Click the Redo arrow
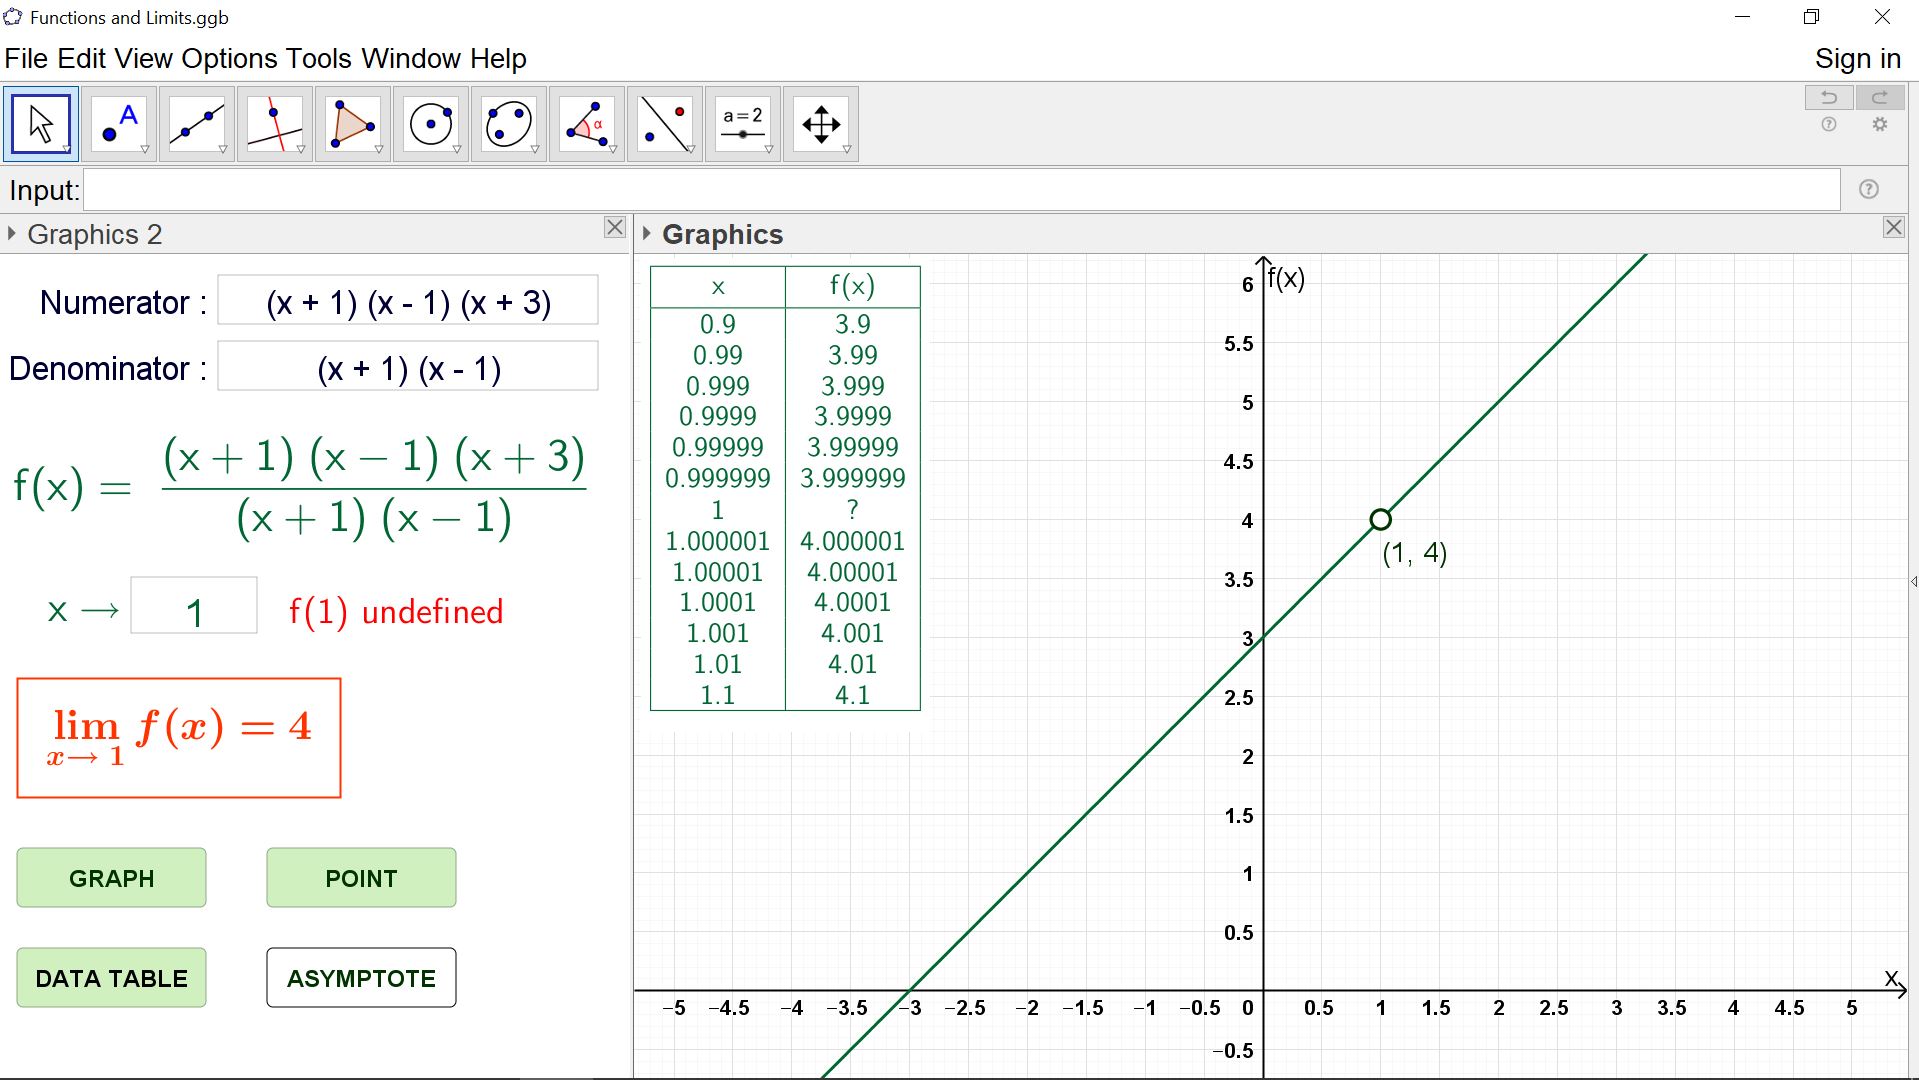This screenshot has height=1080, width=1919. pyautogui.click(x=1880, y=97)
